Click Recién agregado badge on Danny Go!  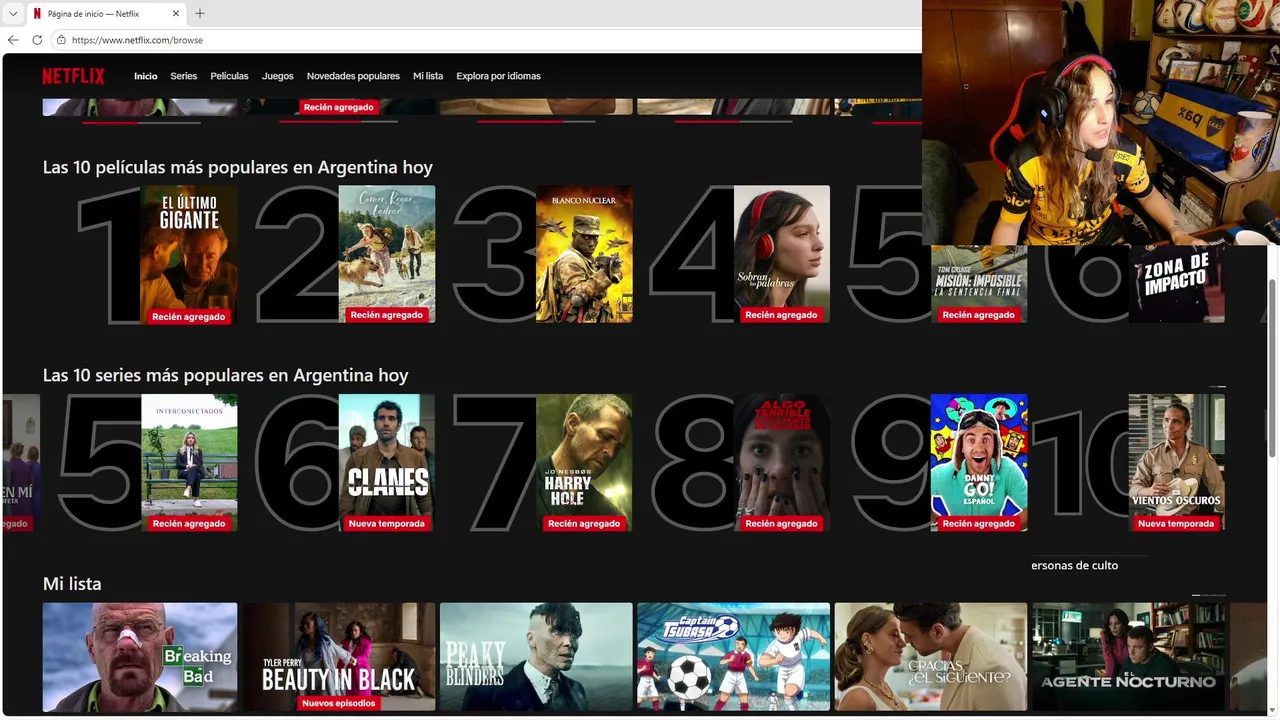point(979,523)
